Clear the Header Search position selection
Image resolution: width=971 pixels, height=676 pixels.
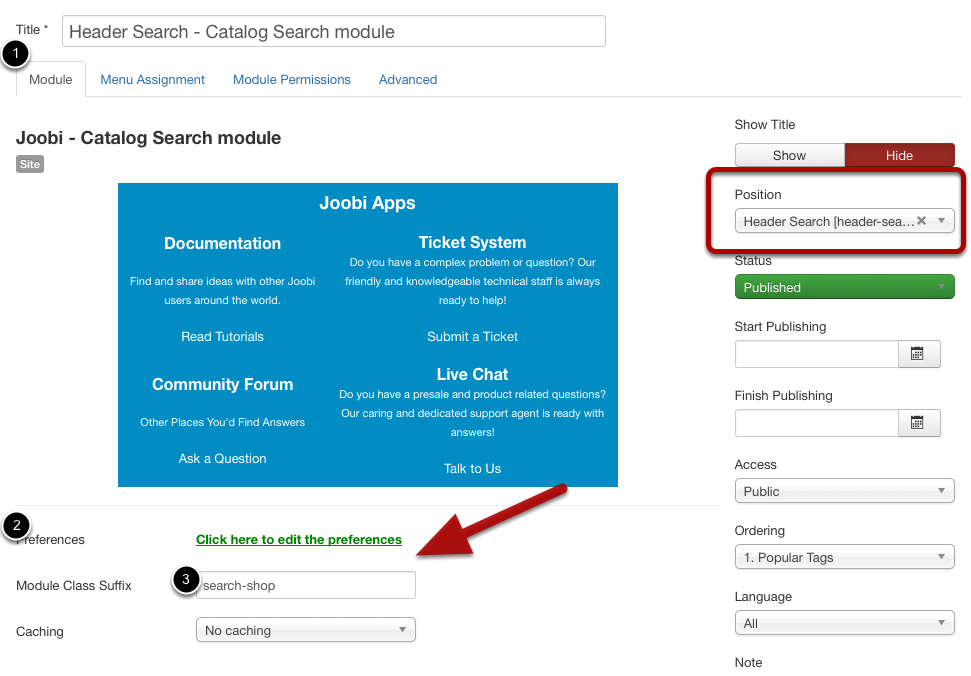921,221
